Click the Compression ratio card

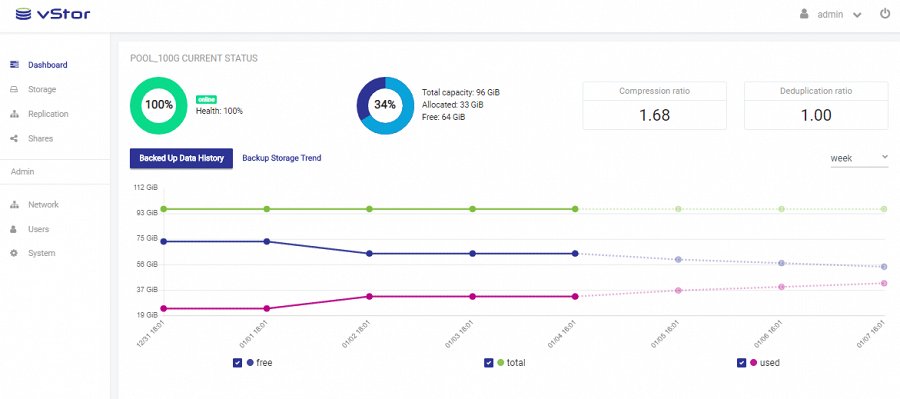pos(655,106)
